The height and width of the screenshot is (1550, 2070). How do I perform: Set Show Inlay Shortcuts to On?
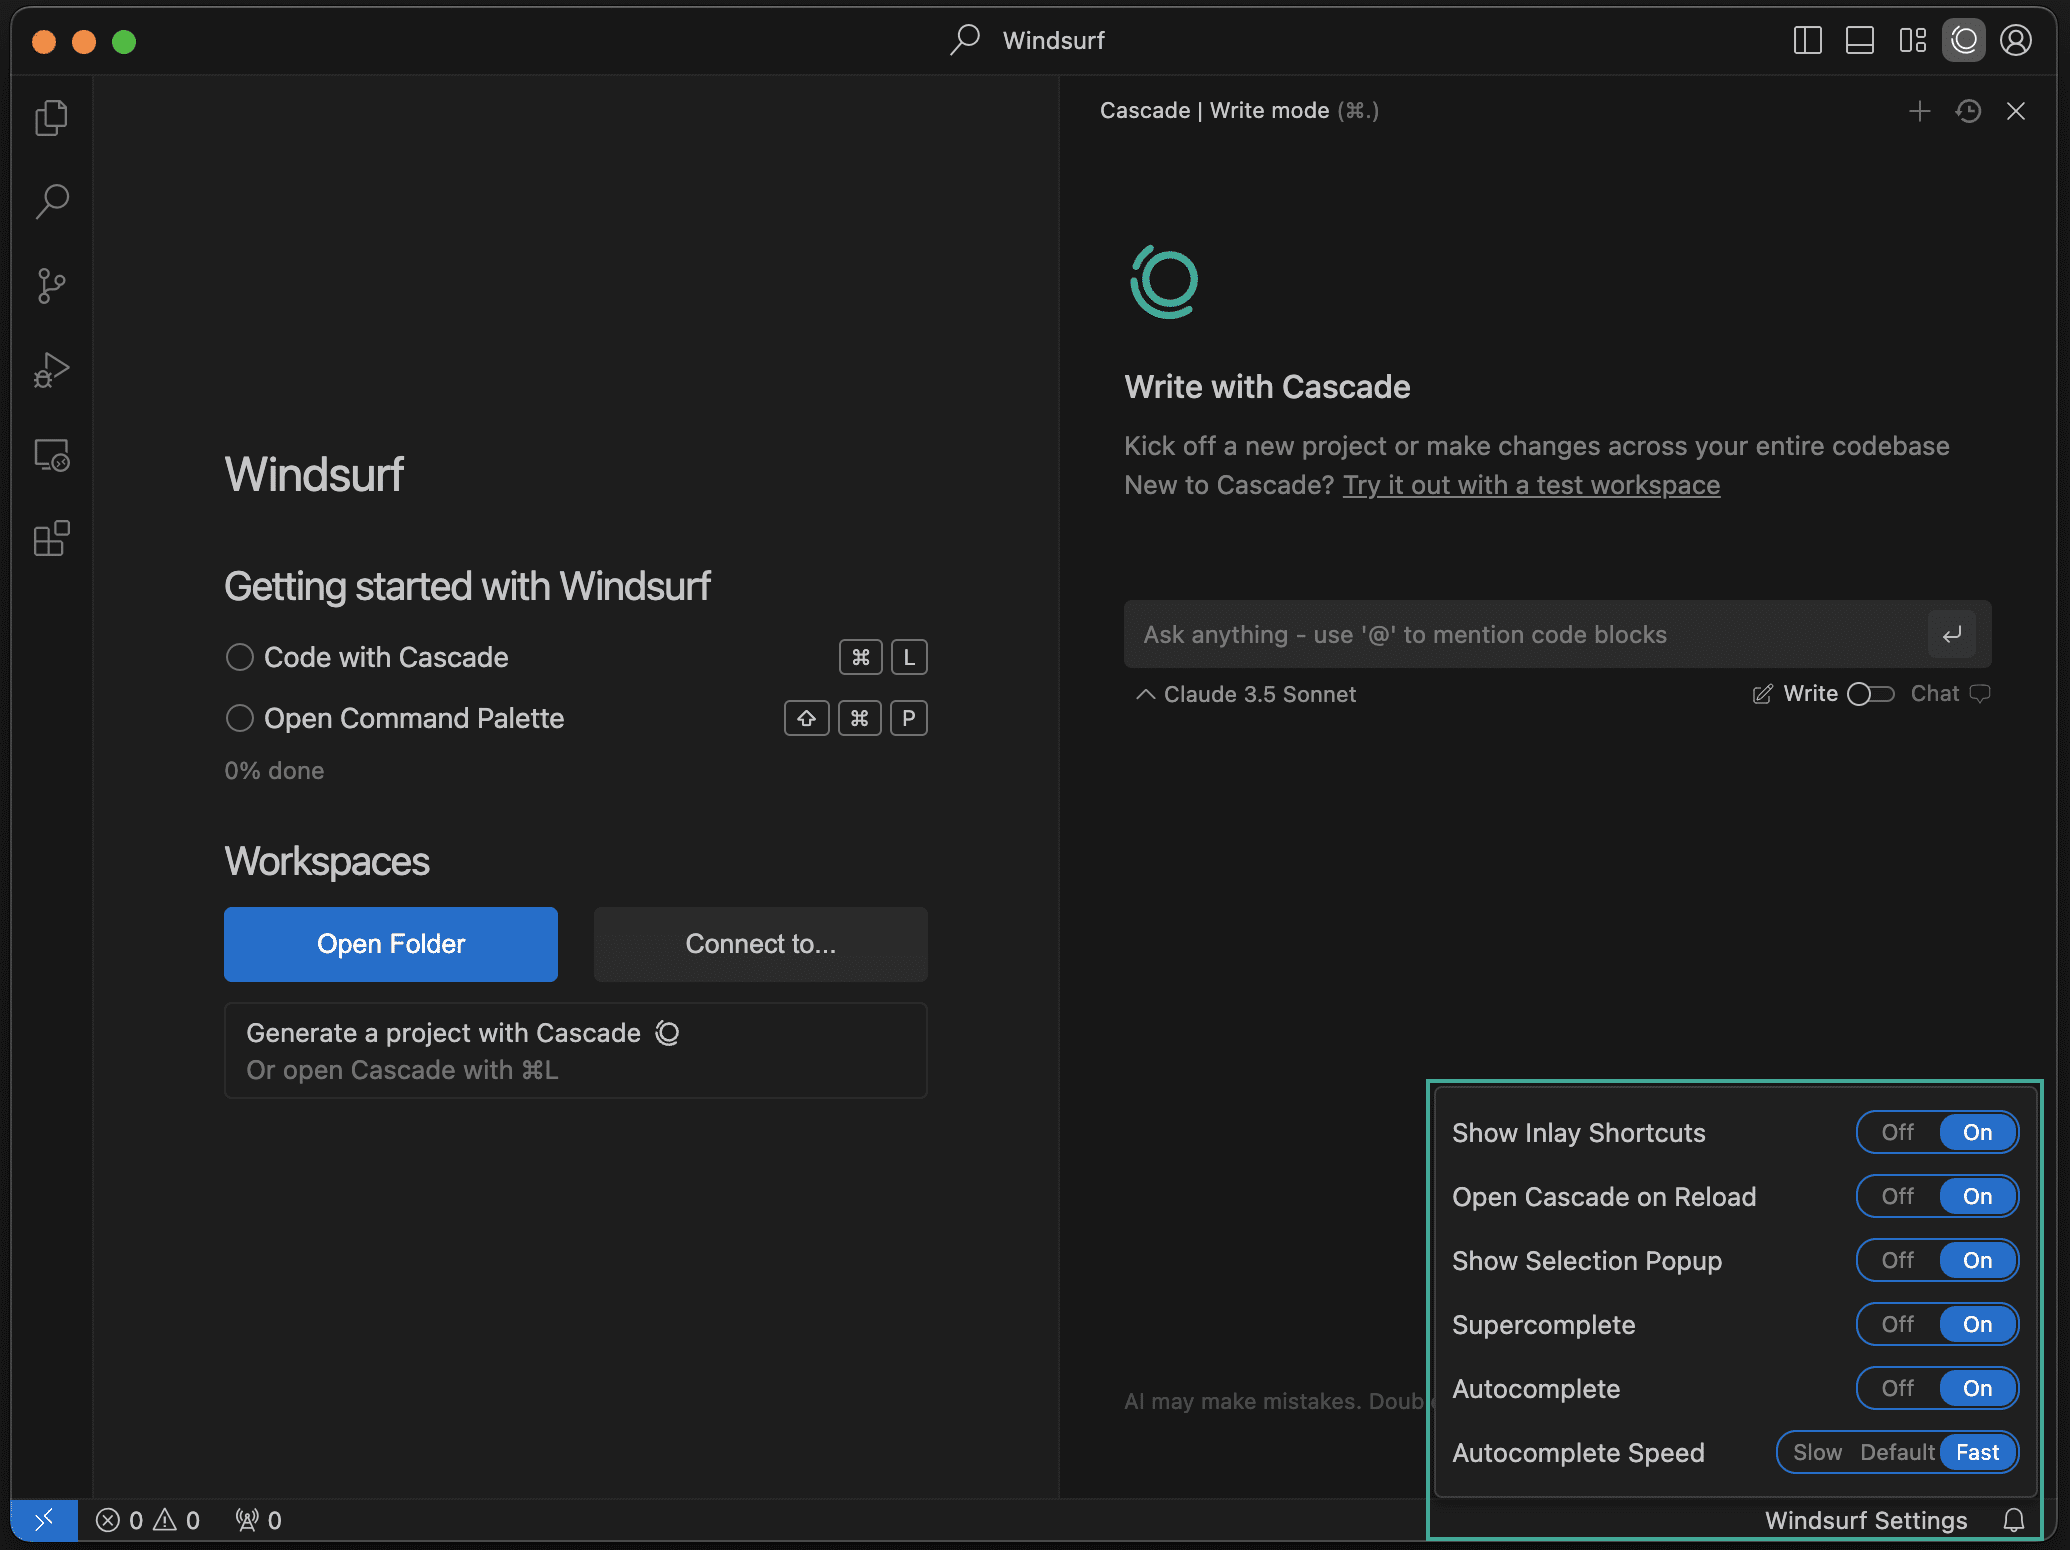(x=1977, y=1132)
